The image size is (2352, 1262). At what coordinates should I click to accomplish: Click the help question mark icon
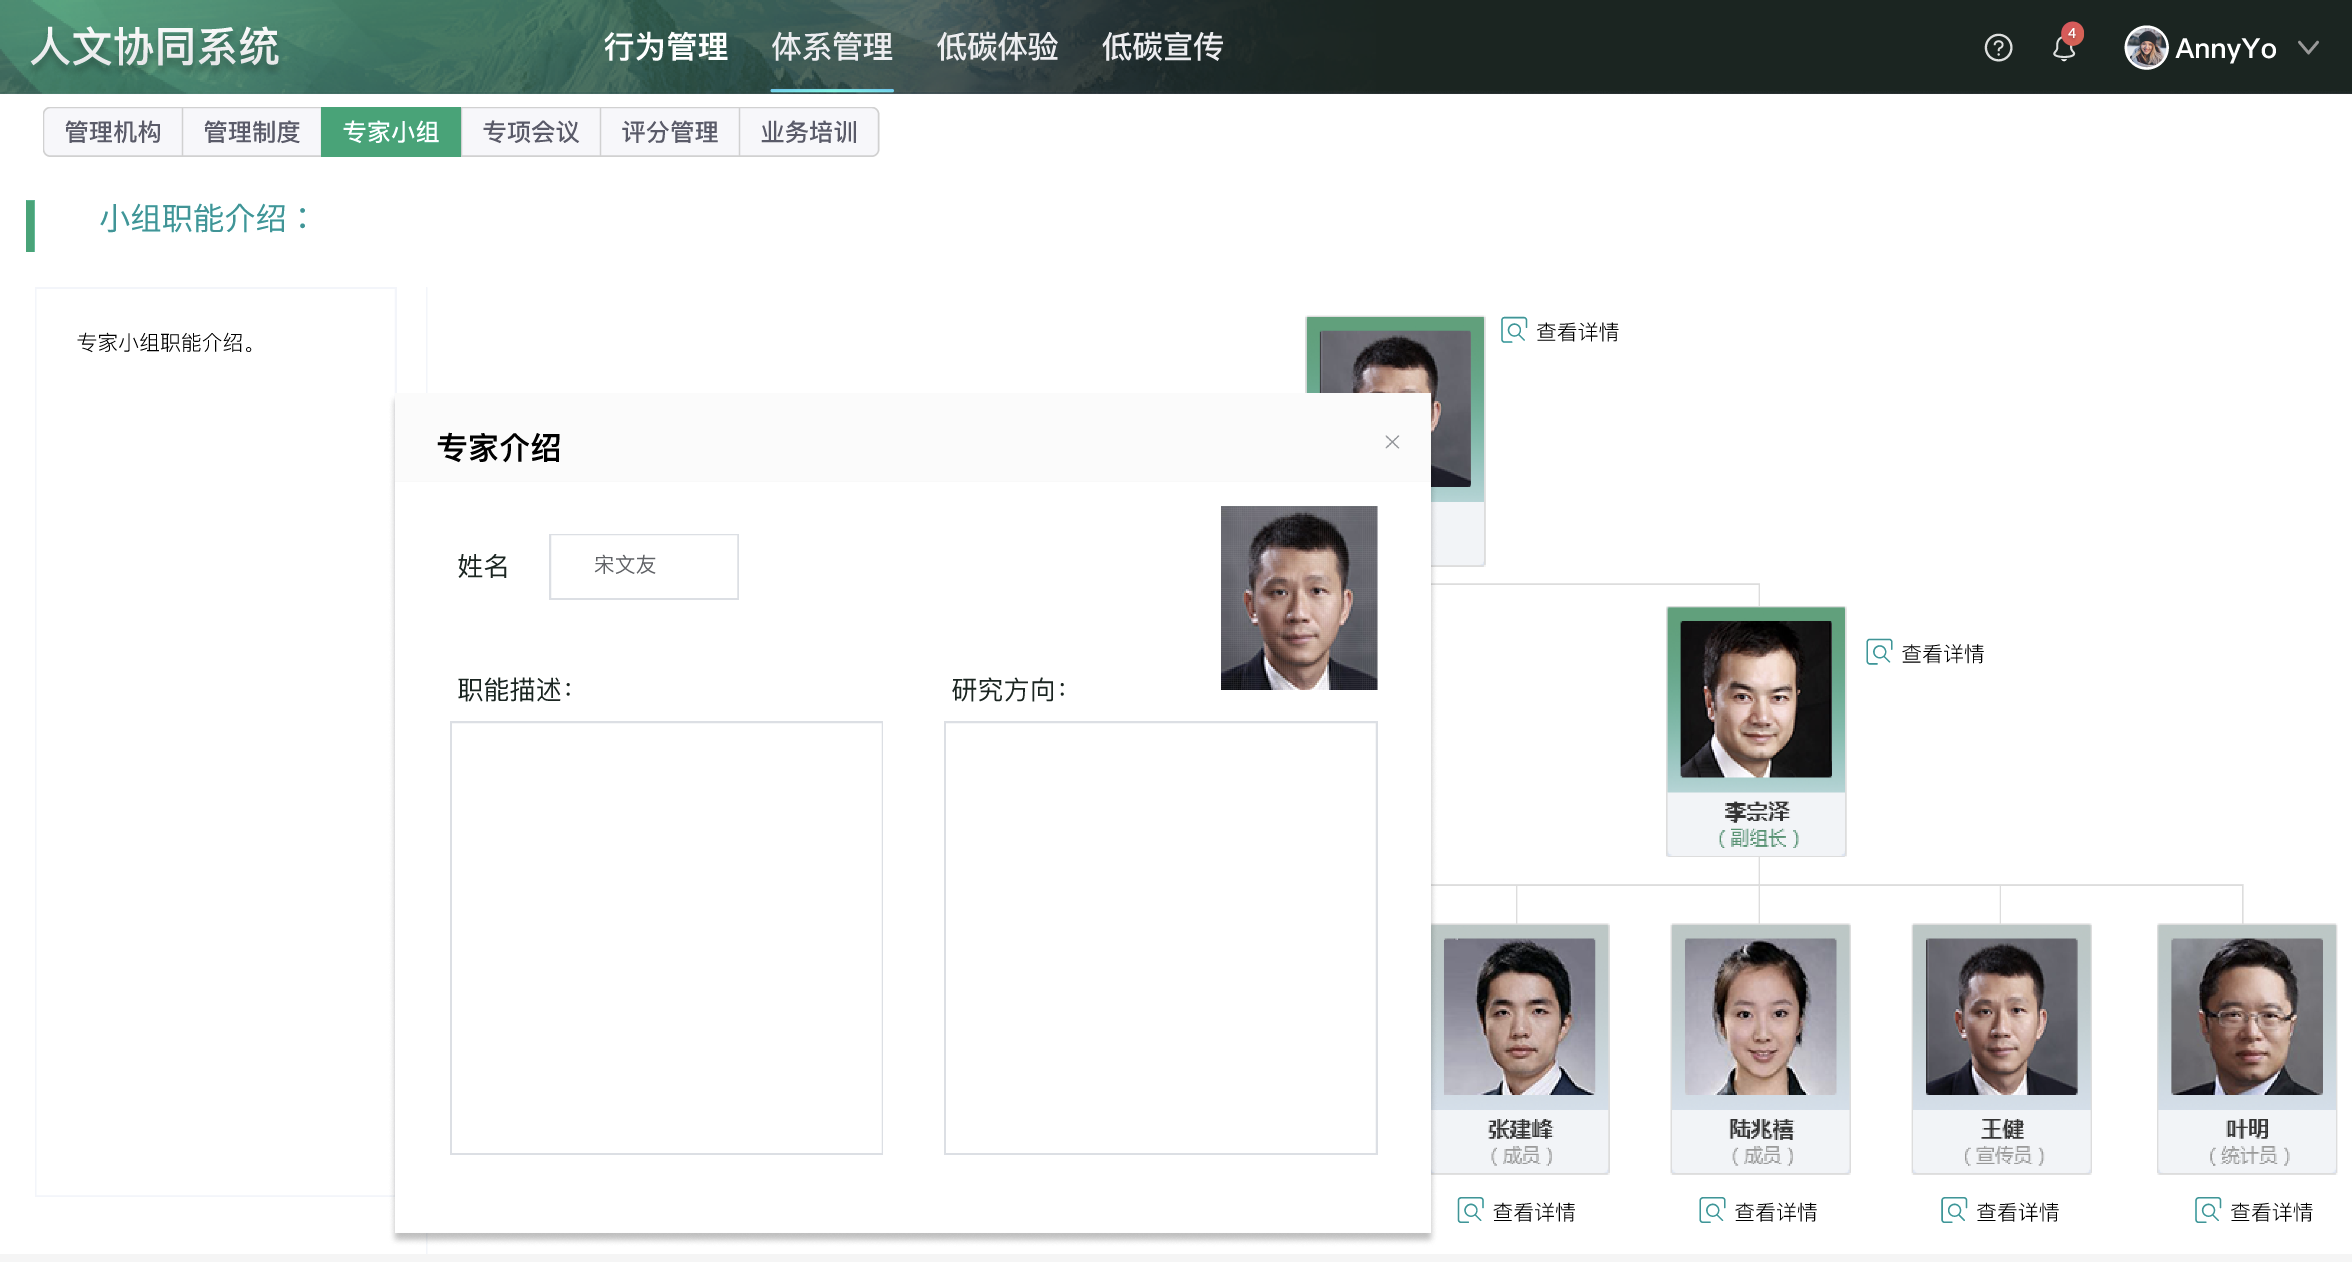1997,48
